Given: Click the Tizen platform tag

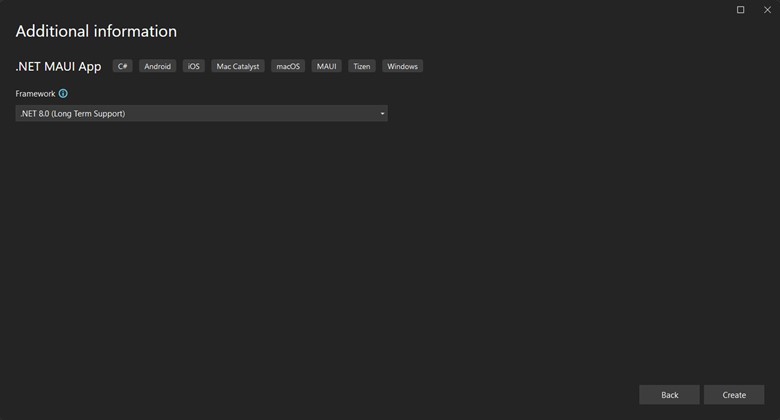Looking at the screenshot, I should point(362,66).
